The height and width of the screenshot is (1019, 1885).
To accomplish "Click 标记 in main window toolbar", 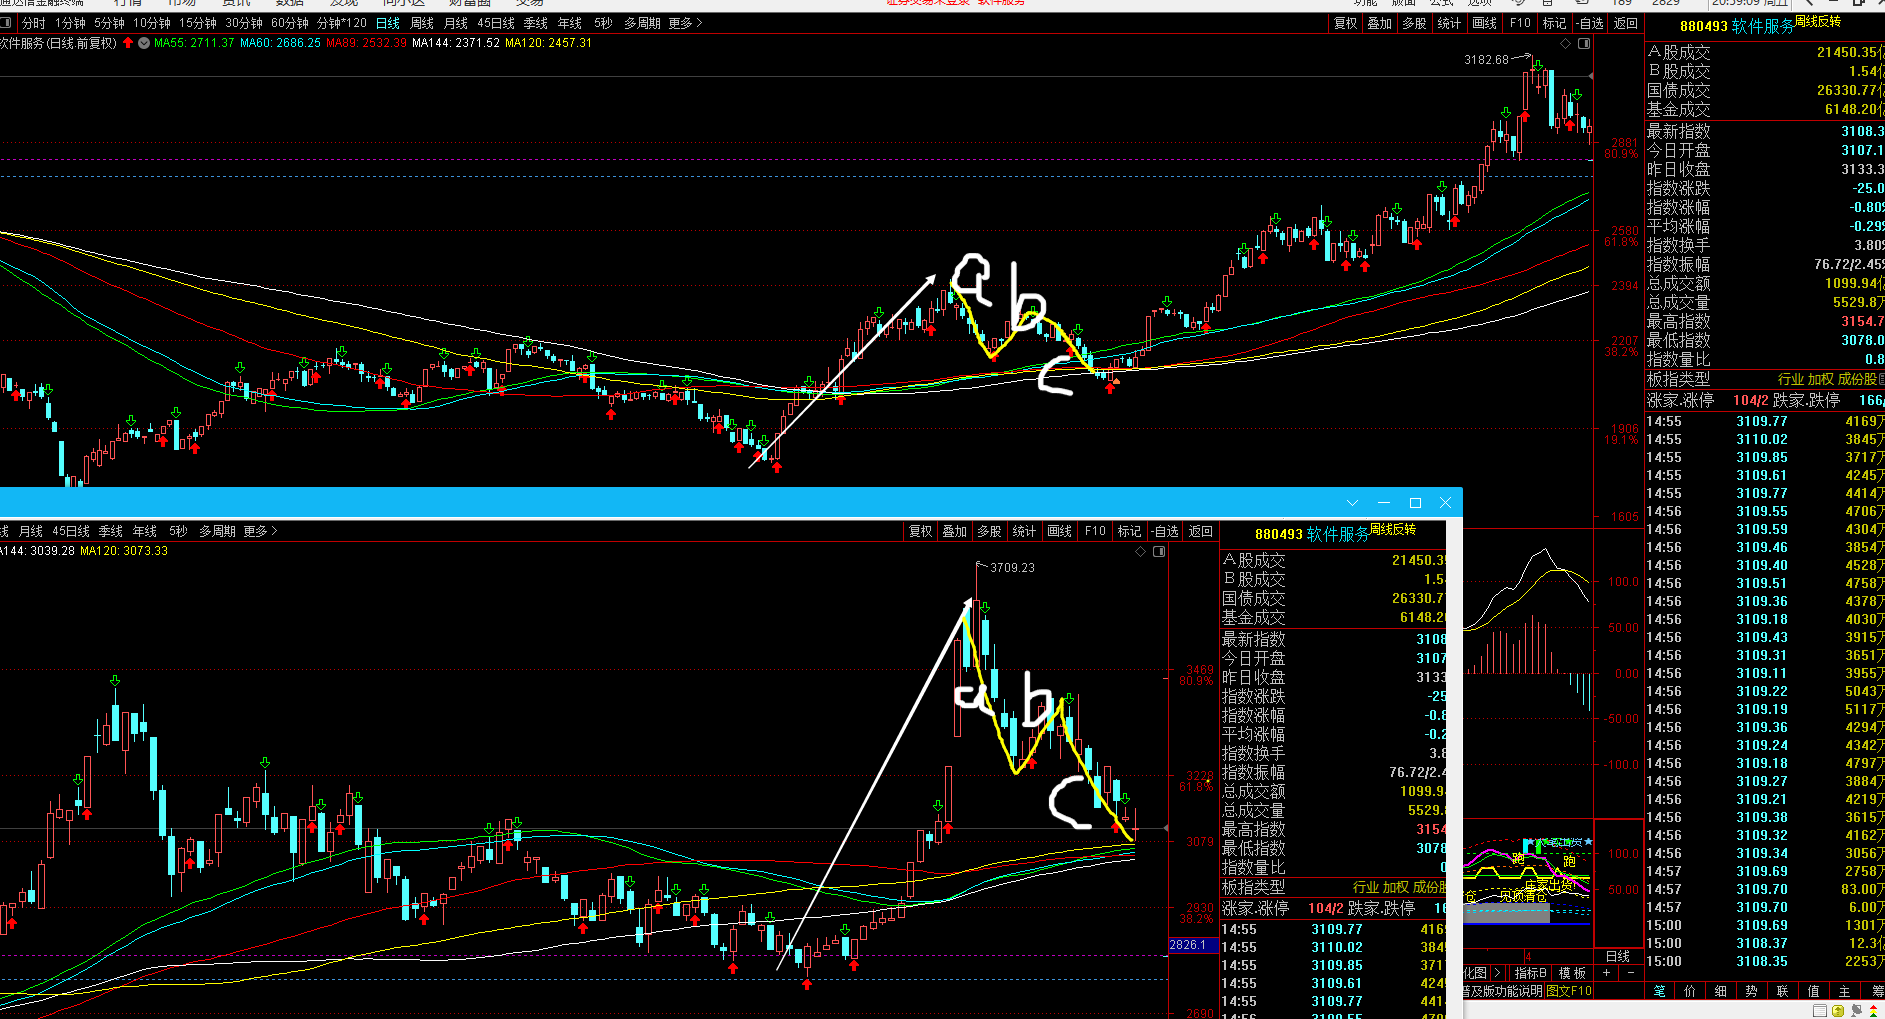I will point(1554,23).
